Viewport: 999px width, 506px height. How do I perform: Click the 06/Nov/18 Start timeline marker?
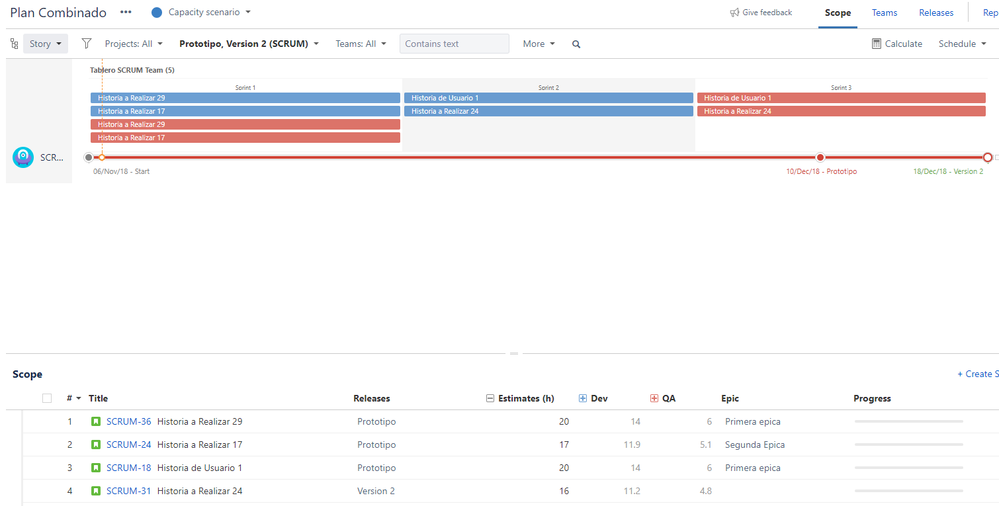pos(89,157)
